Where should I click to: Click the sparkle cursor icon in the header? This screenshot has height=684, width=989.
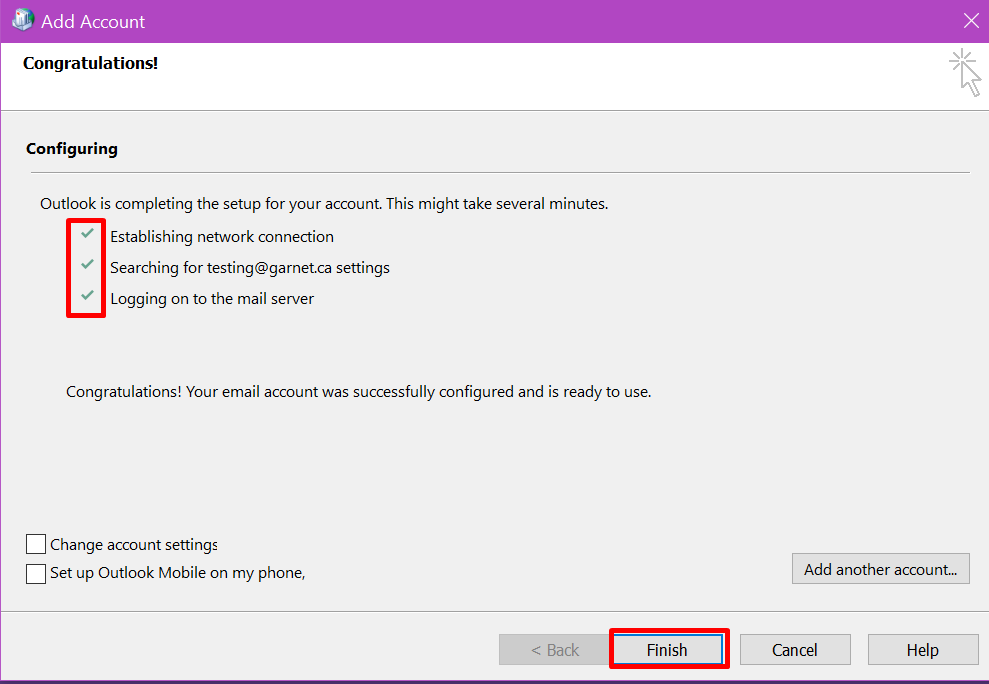[965, 73]
